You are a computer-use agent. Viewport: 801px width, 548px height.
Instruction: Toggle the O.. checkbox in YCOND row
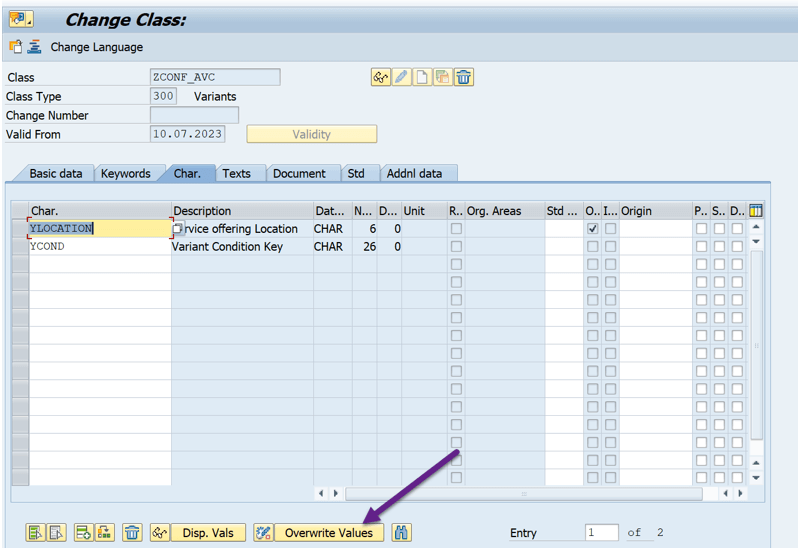click(x=593, y=246)
